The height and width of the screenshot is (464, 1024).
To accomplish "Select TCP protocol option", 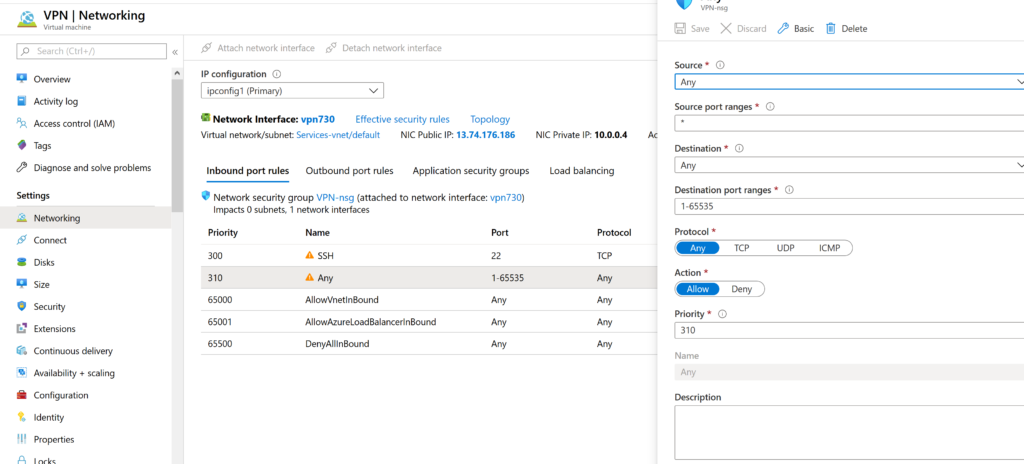I will coord(741,247).
